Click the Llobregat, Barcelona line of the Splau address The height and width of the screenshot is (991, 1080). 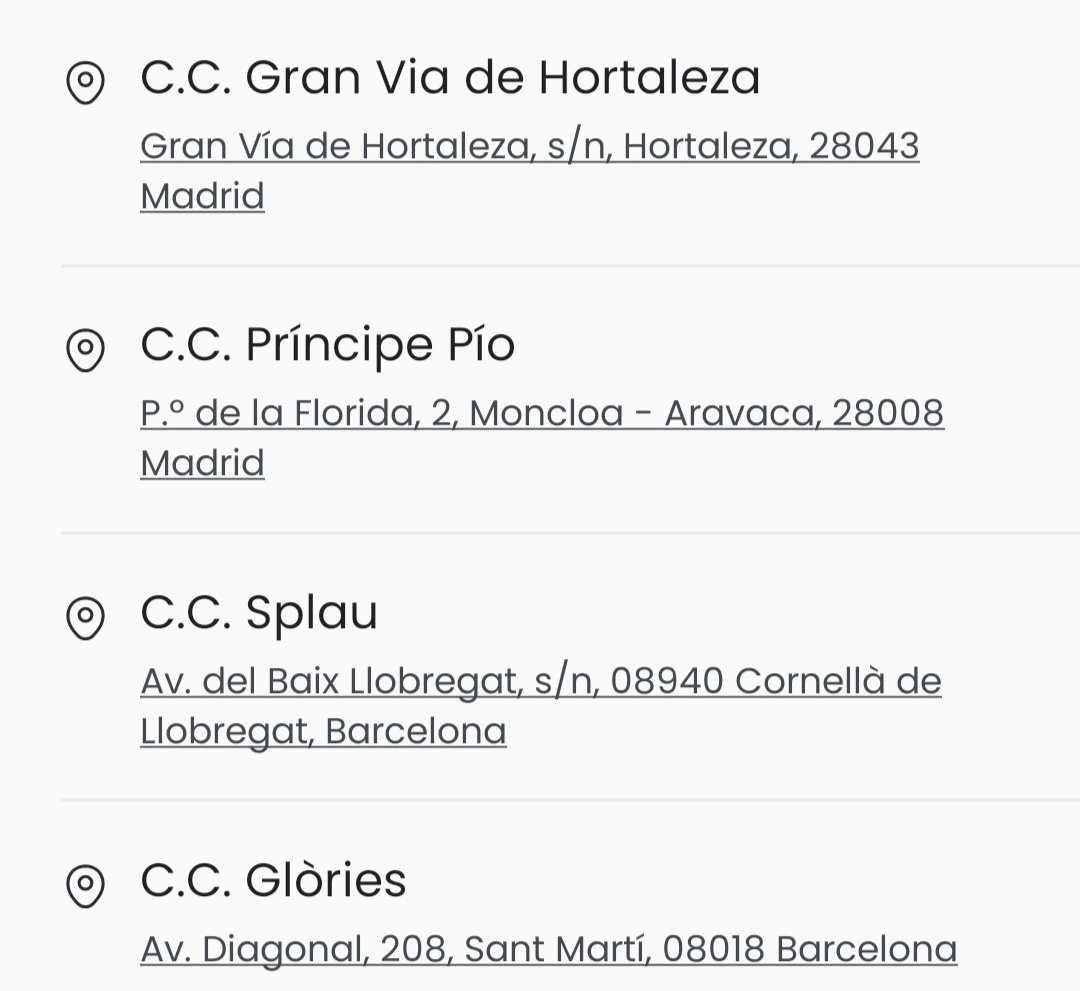click(x=323, y=731)
